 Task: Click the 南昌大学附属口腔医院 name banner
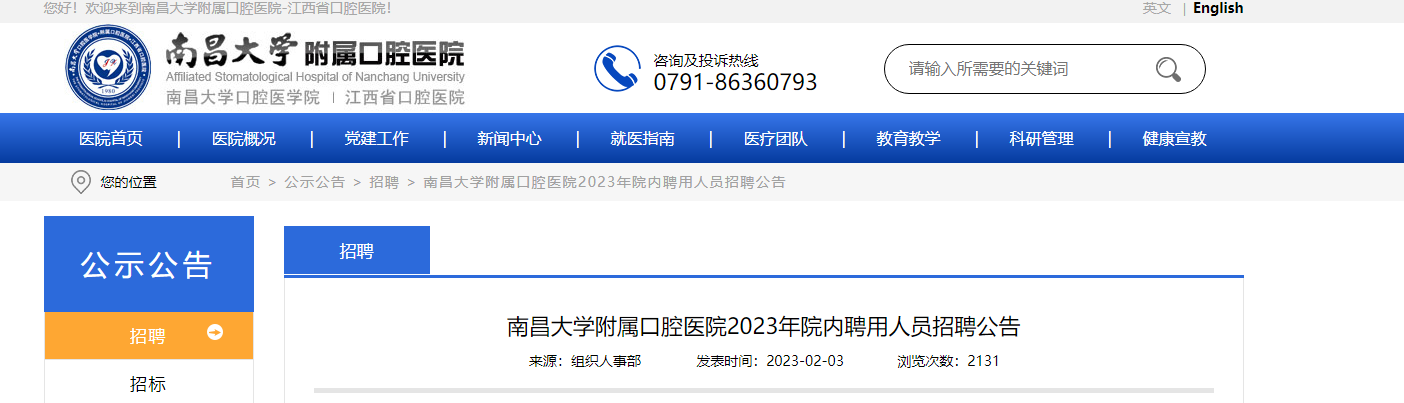click(315, 68)
